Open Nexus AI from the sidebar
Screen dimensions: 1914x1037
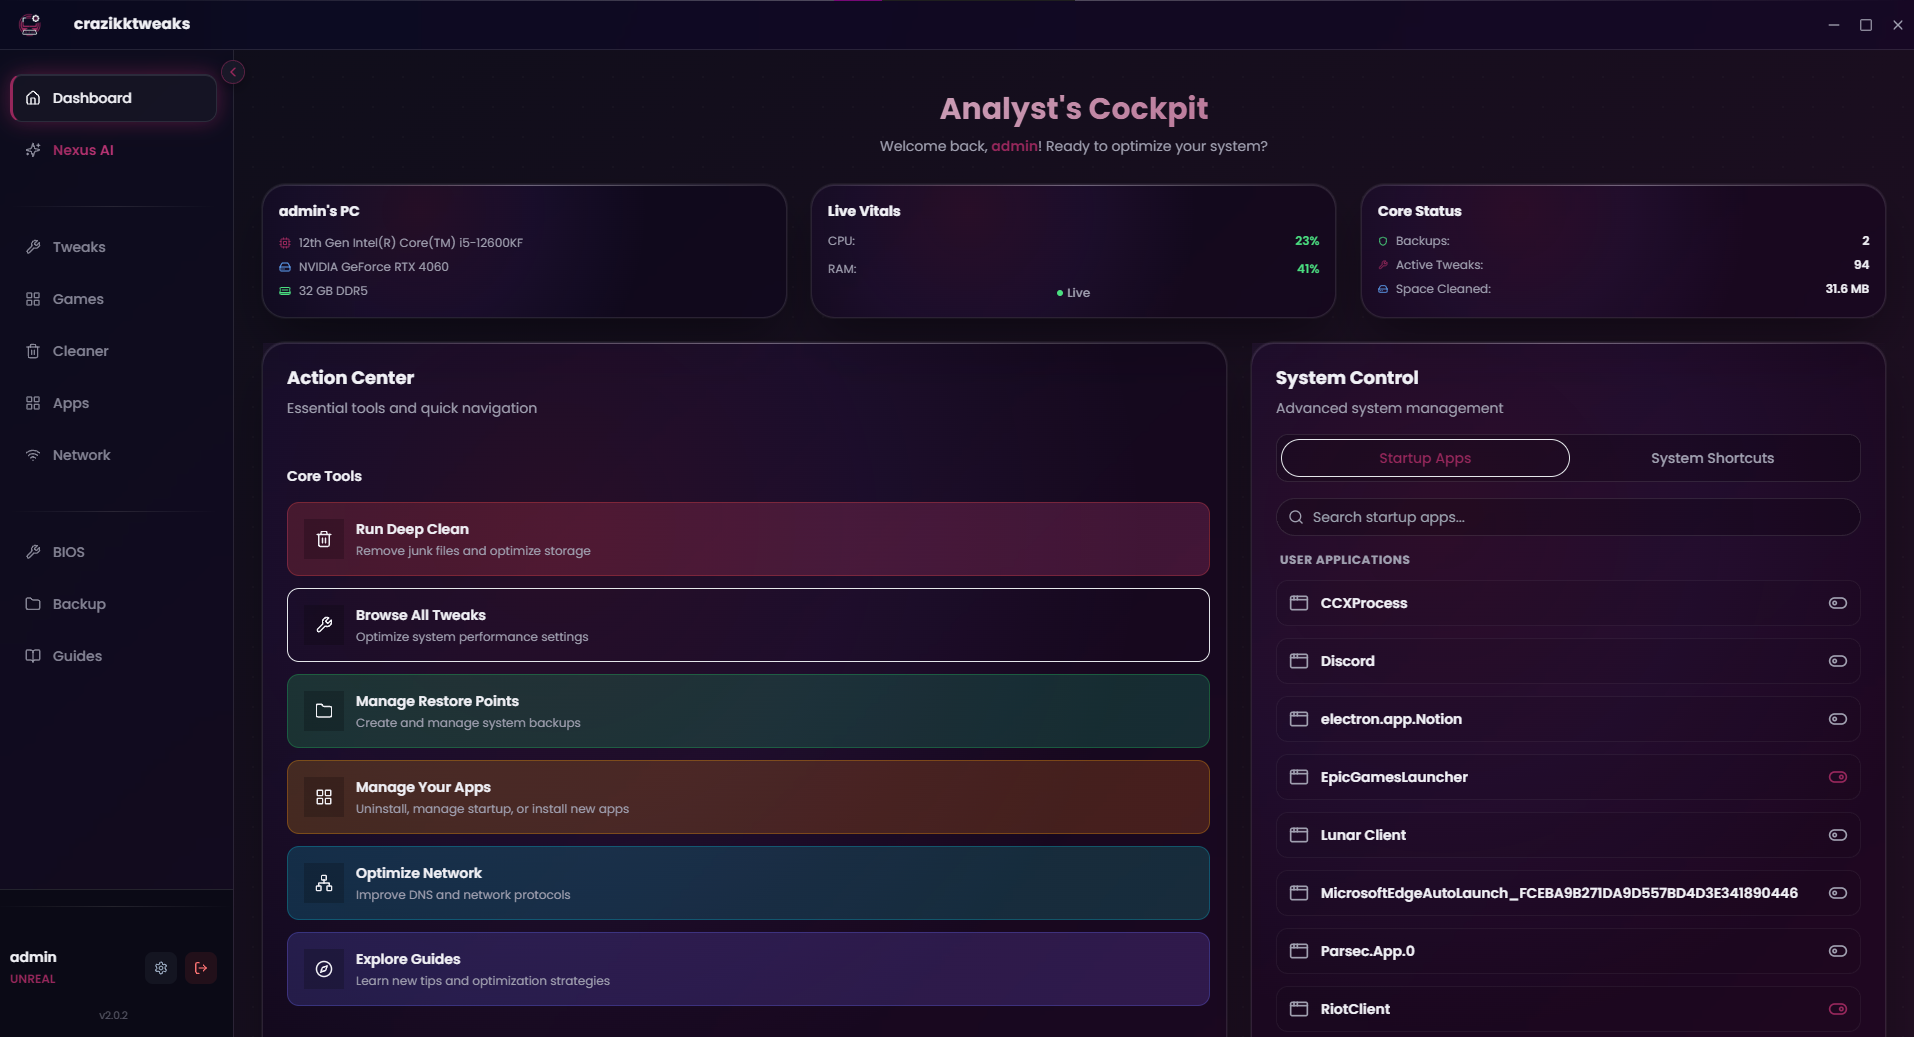[83, 150]
